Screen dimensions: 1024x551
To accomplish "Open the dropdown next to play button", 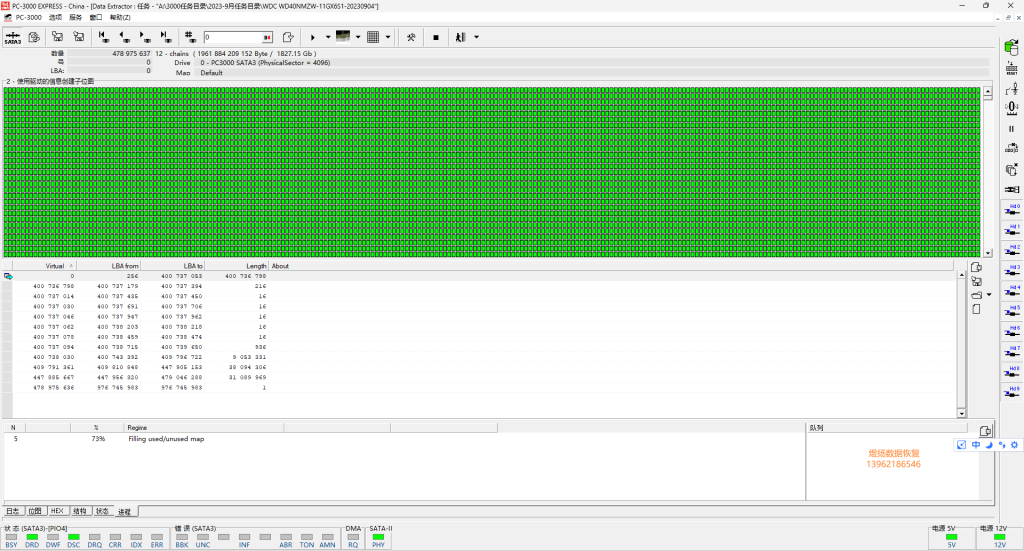I will point(328,37).
